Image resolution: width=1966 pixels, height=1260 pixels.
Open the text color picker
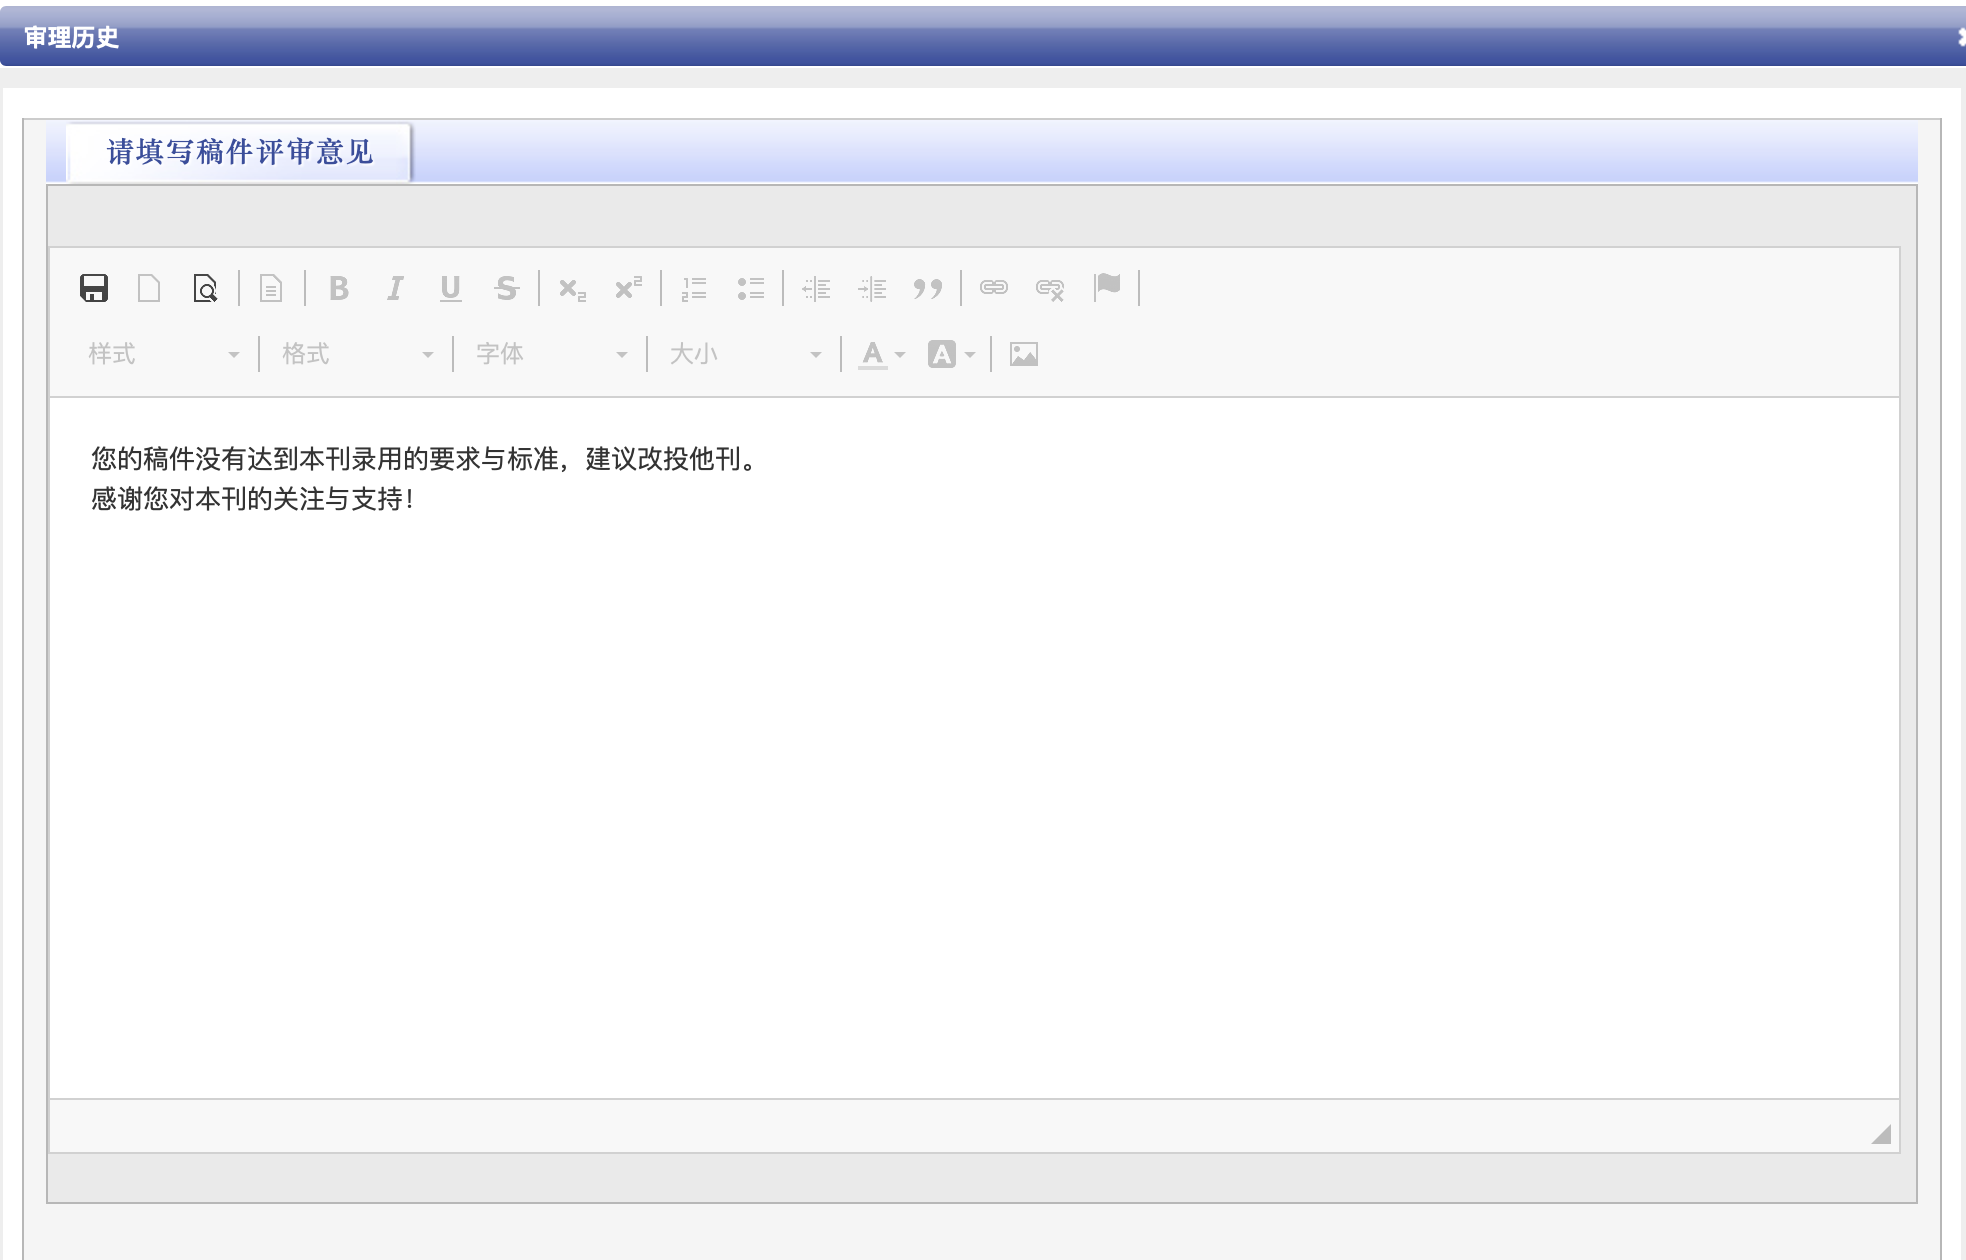tap(881, 354)
